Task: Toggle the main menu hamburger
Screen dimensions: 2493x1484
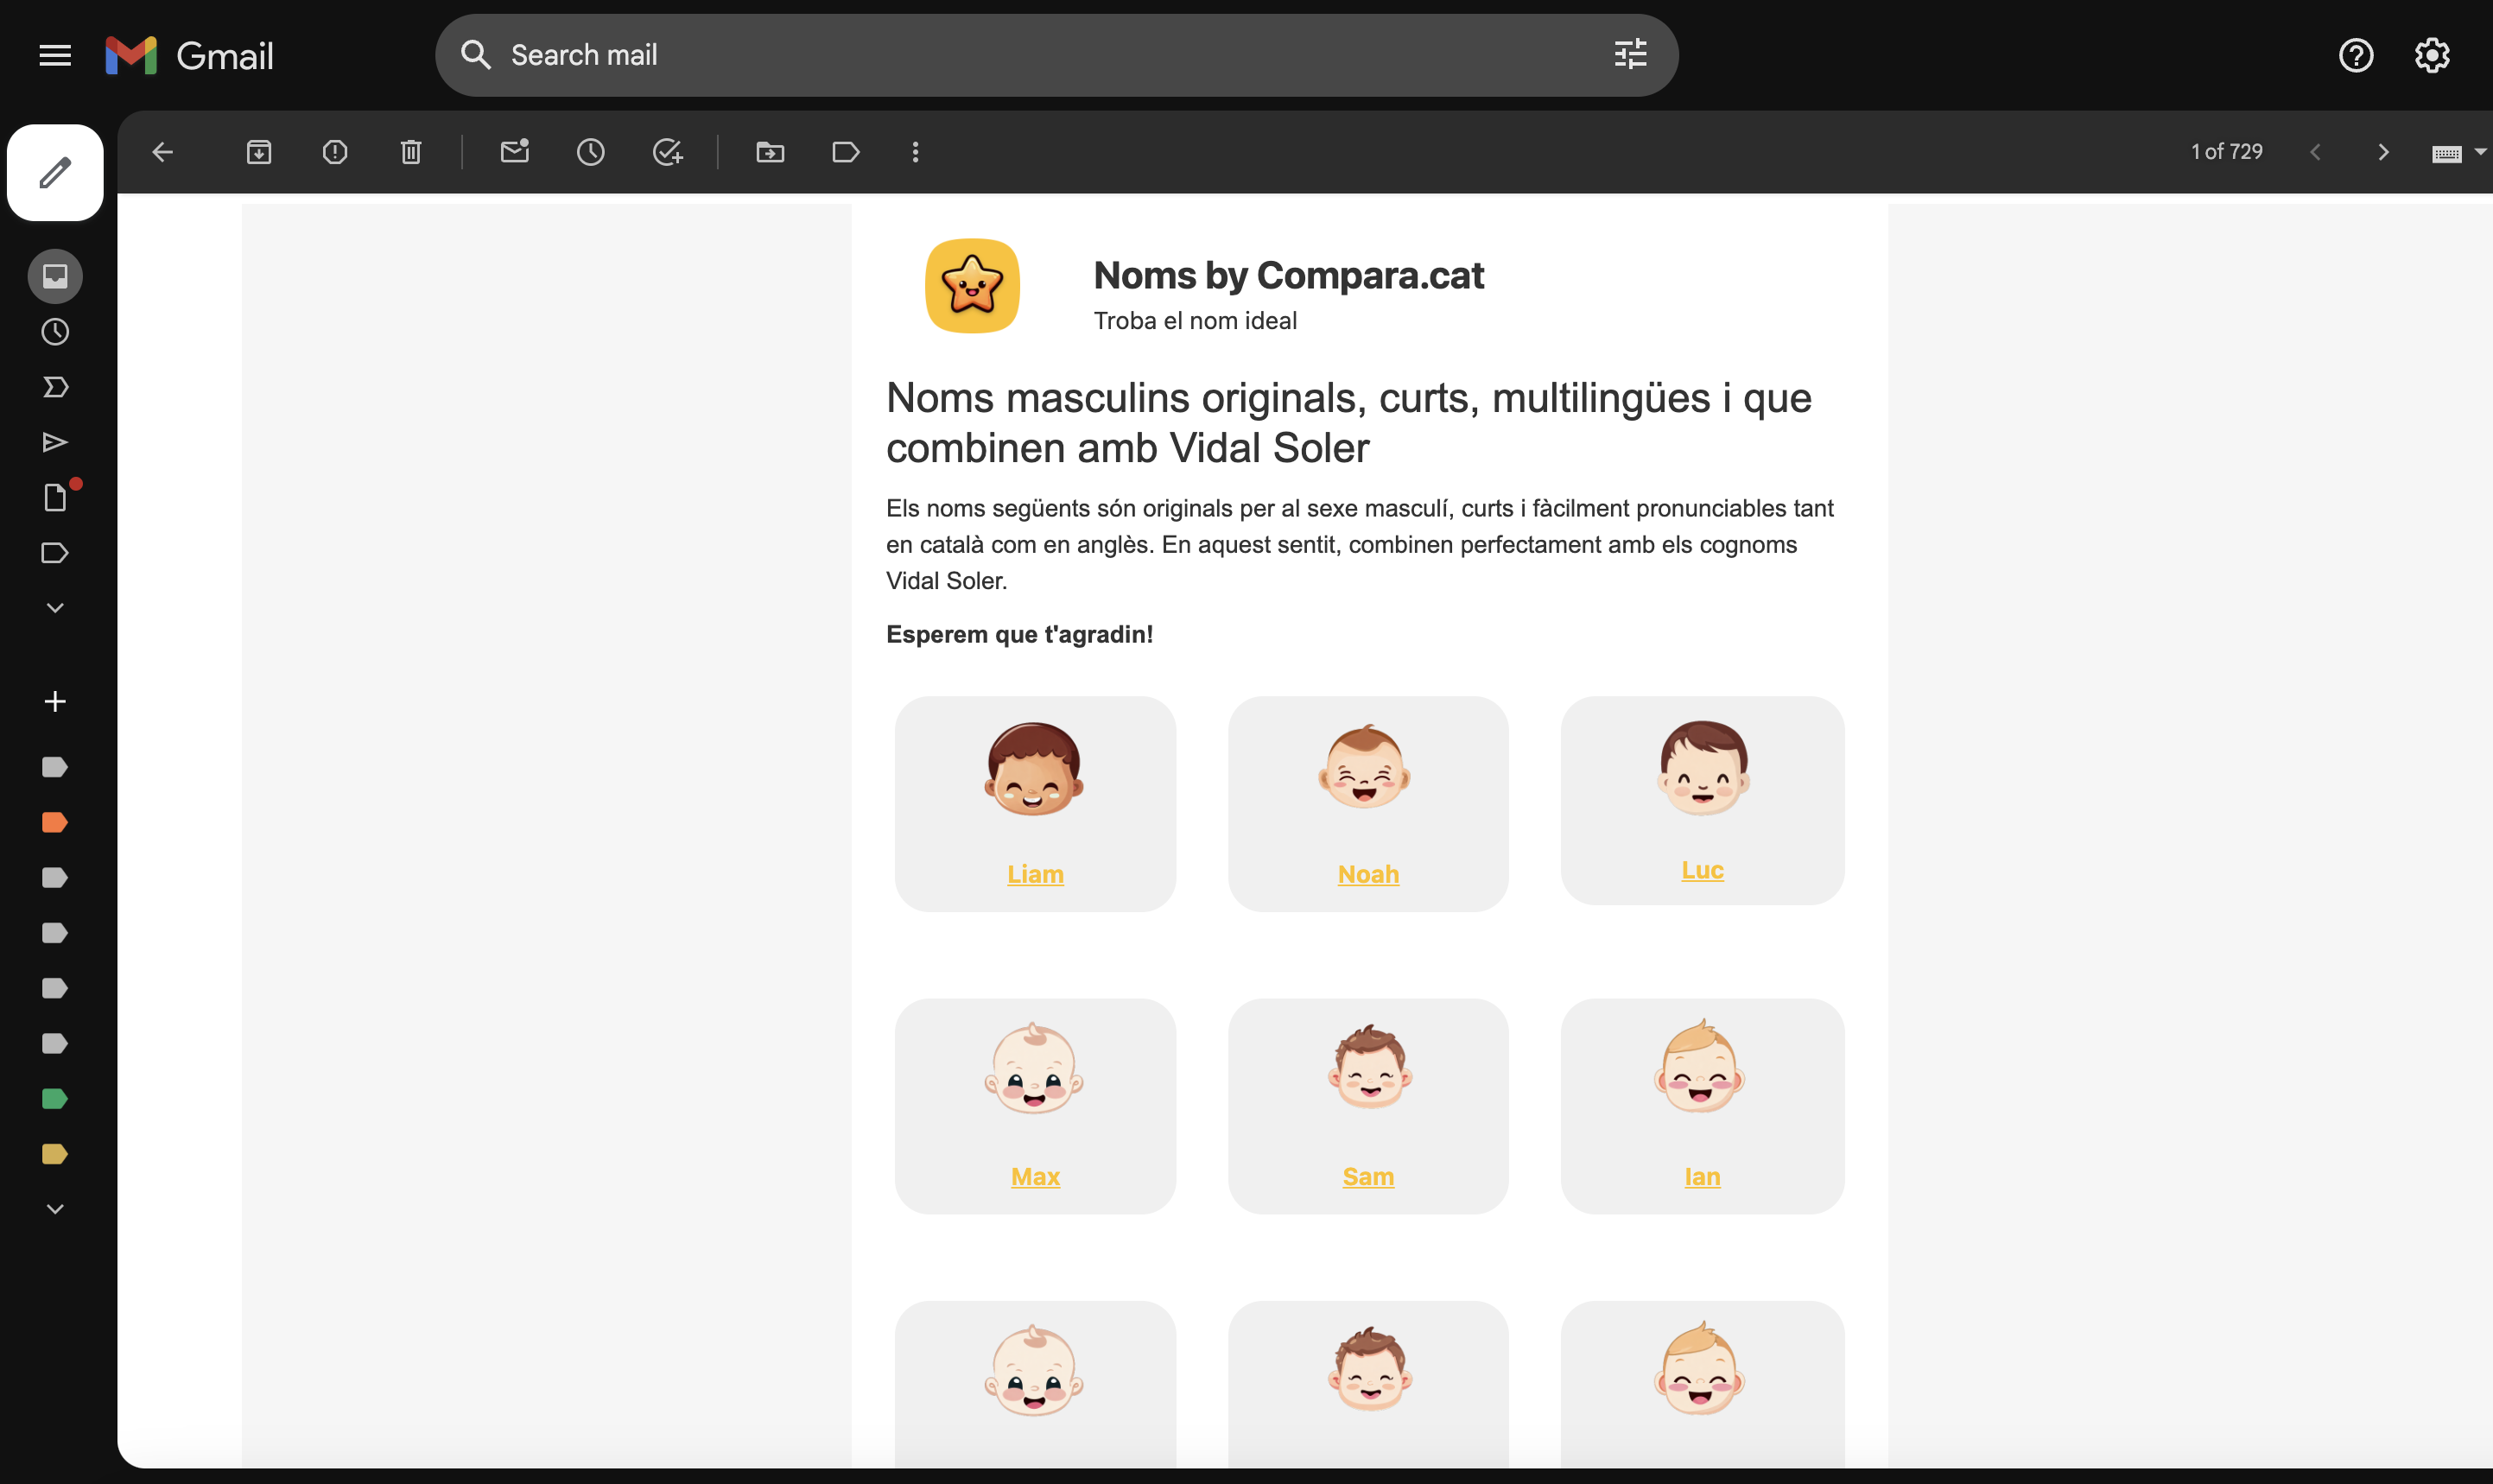Action: point(55,56)
